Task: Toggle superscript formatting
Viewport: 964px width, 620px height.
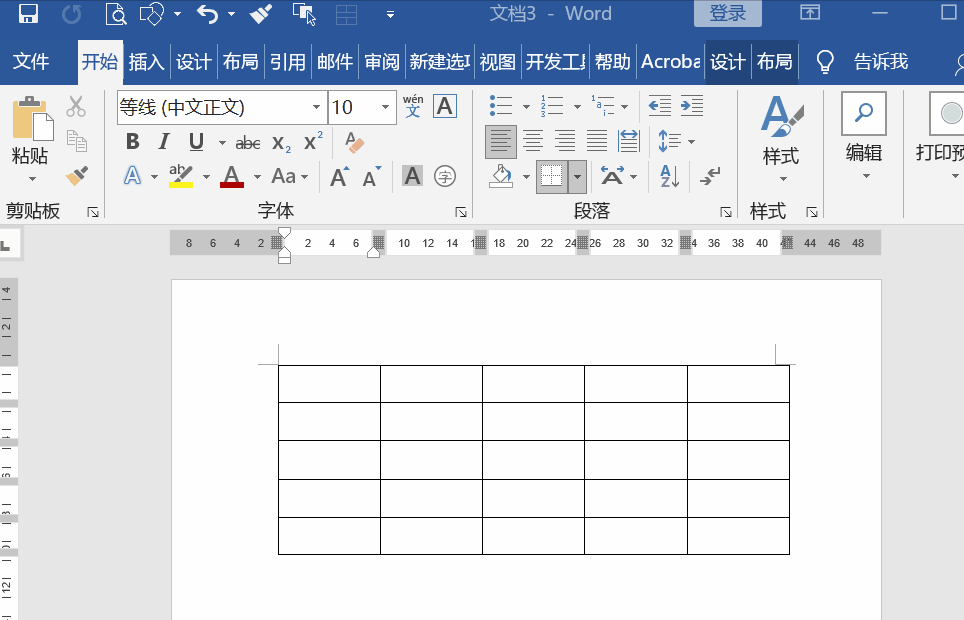Action: point(313,142)
